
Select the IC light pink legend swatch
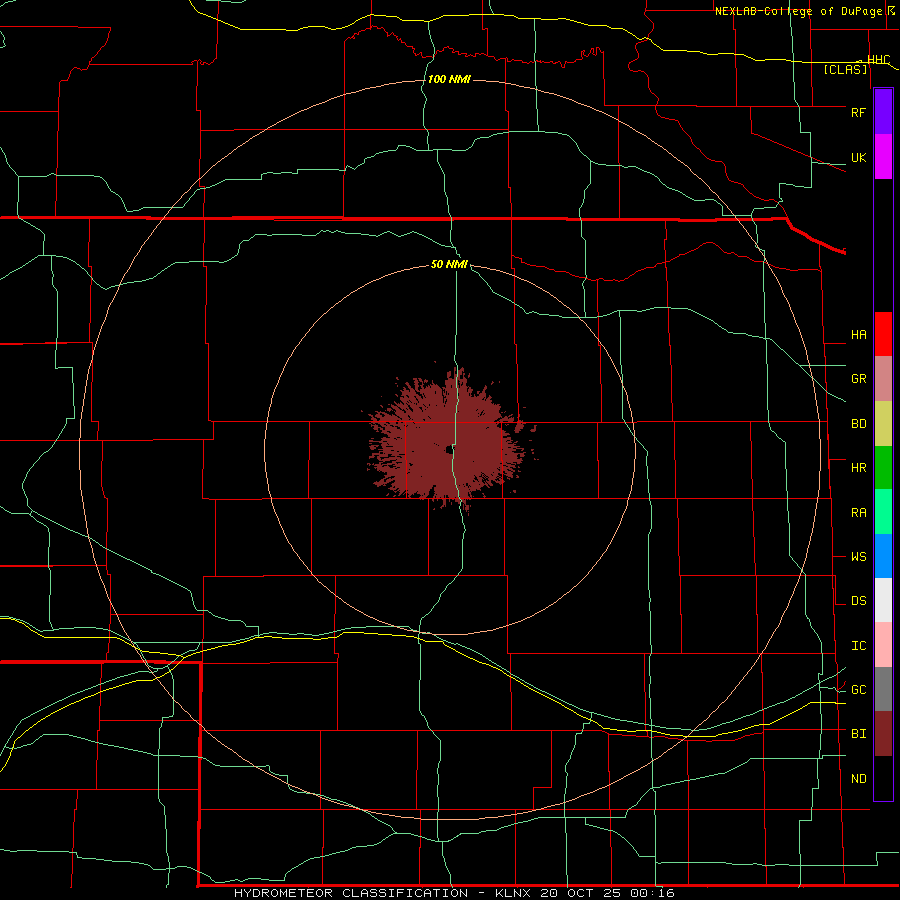coord(883,645)
